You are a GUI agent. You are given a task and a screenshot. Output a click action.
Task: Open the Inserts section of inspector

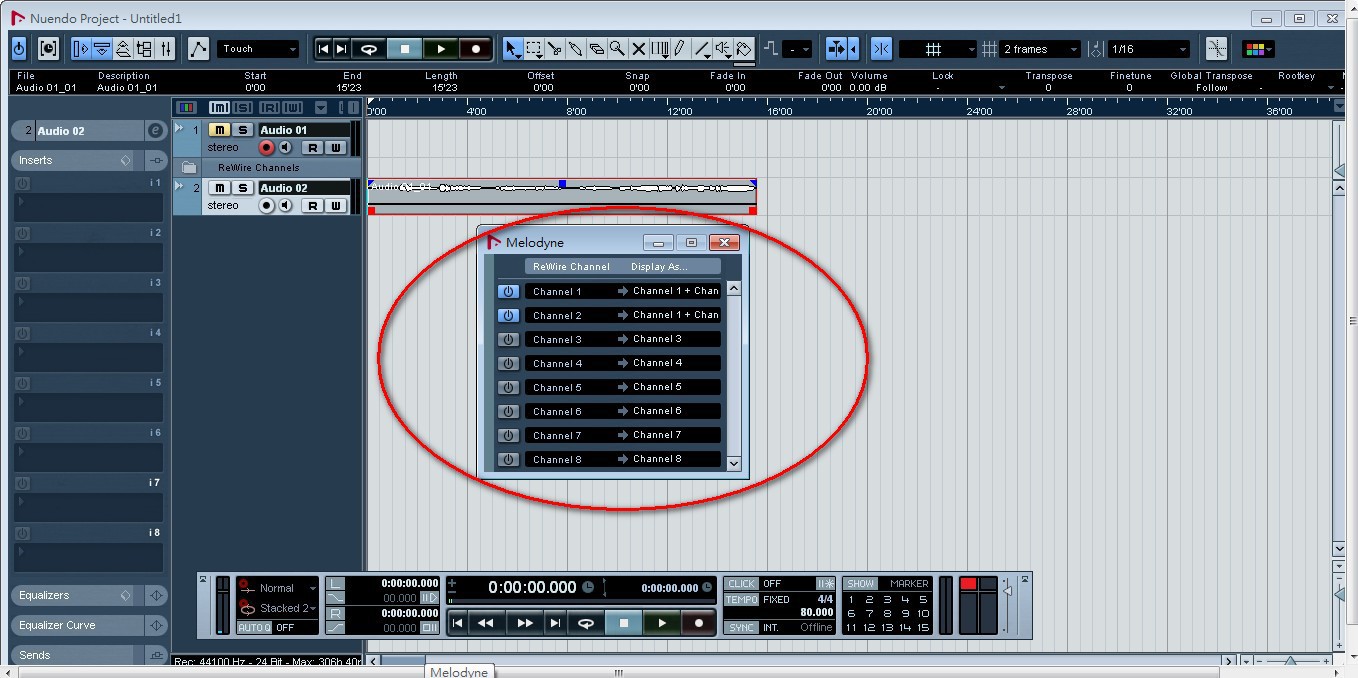pos(70,160)
